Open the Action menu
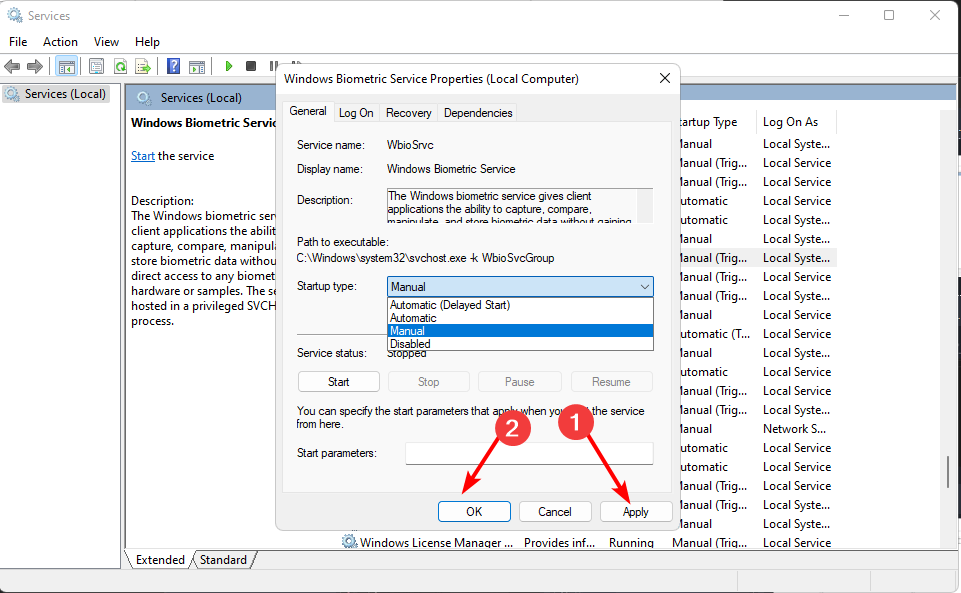This screenshot has width=961, height=593. pos(60,42)
